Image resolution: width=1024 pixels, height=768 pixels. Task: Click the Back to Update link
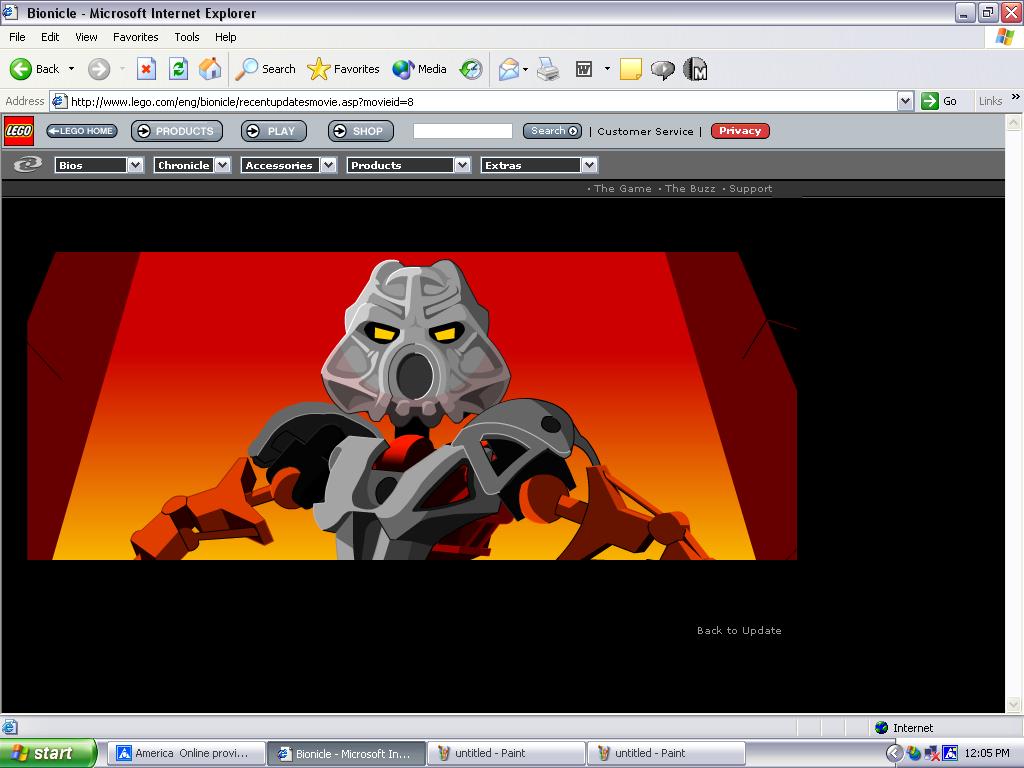tap(739, 631)
